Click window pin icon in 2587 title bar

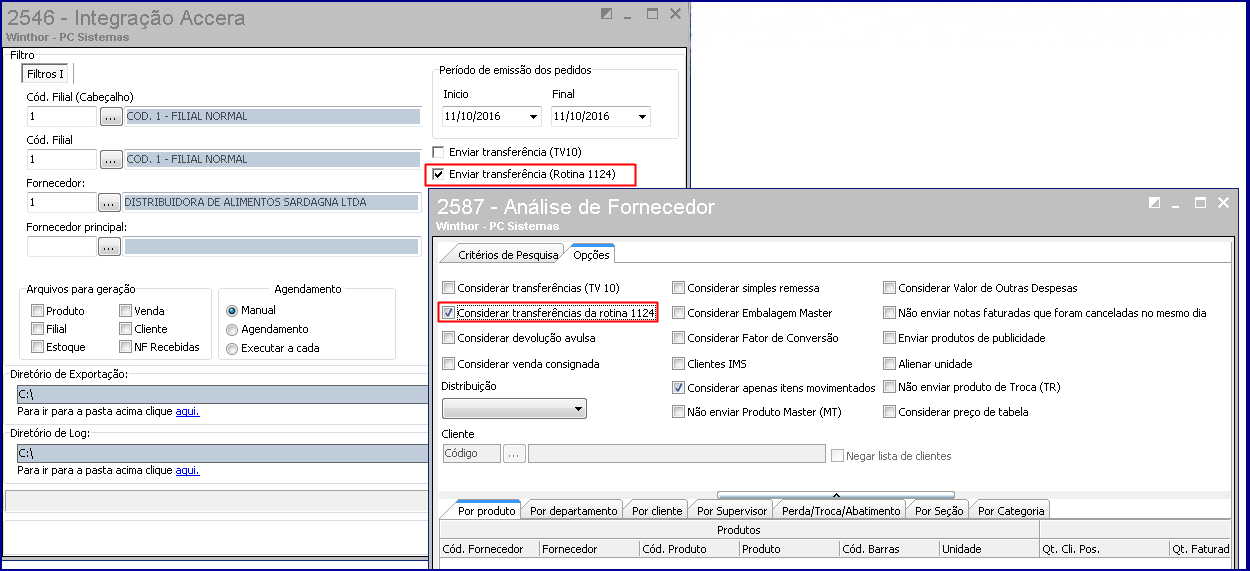tap(1154, 203)
